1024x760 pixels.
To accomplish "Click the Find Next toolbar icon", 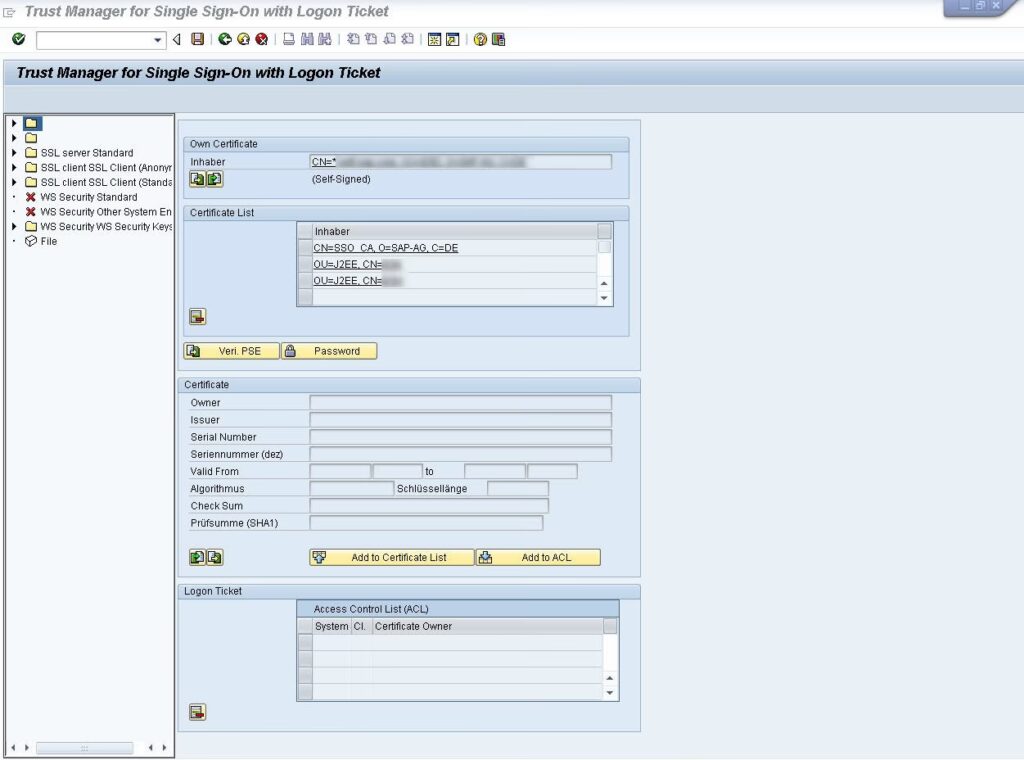I will point(326,40).
